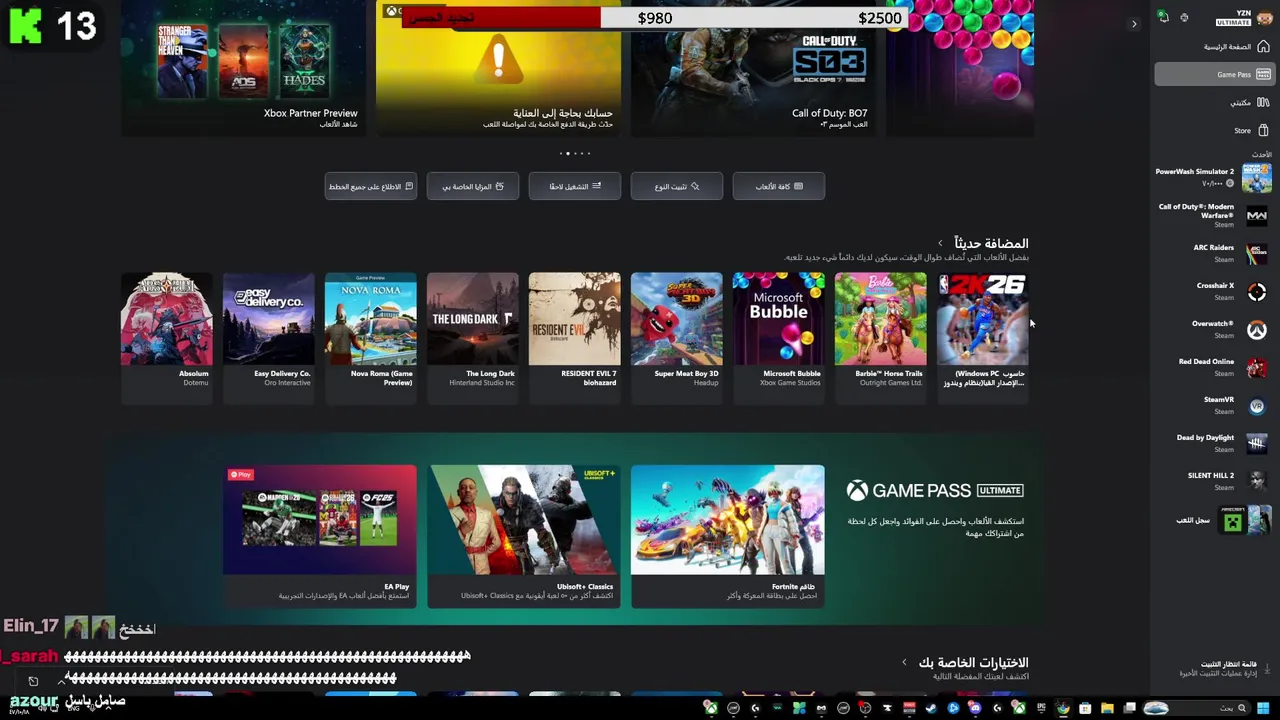The width and height of the screenshot is (1280, 720).
Task: Open File Explorer from the taskbar
Action: 1107,708
